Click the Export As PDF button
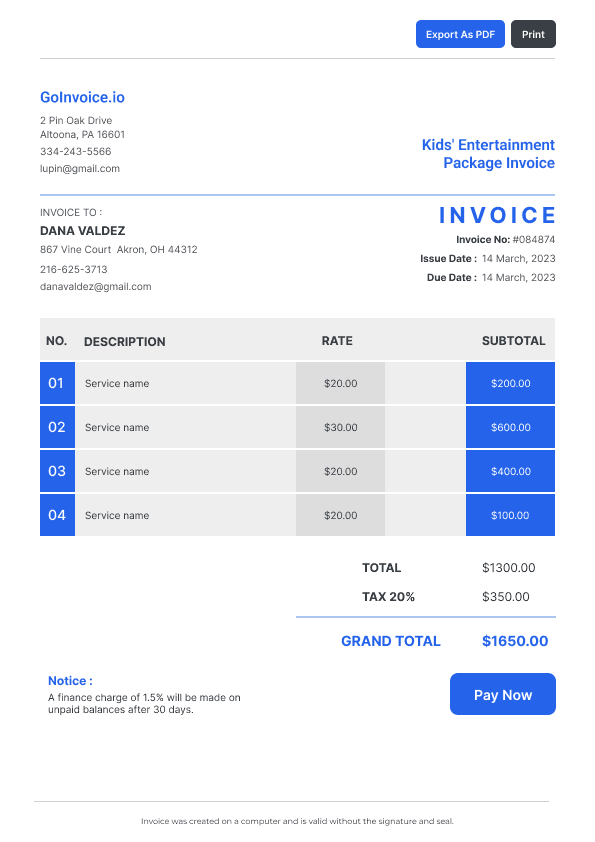 (460, 34)
